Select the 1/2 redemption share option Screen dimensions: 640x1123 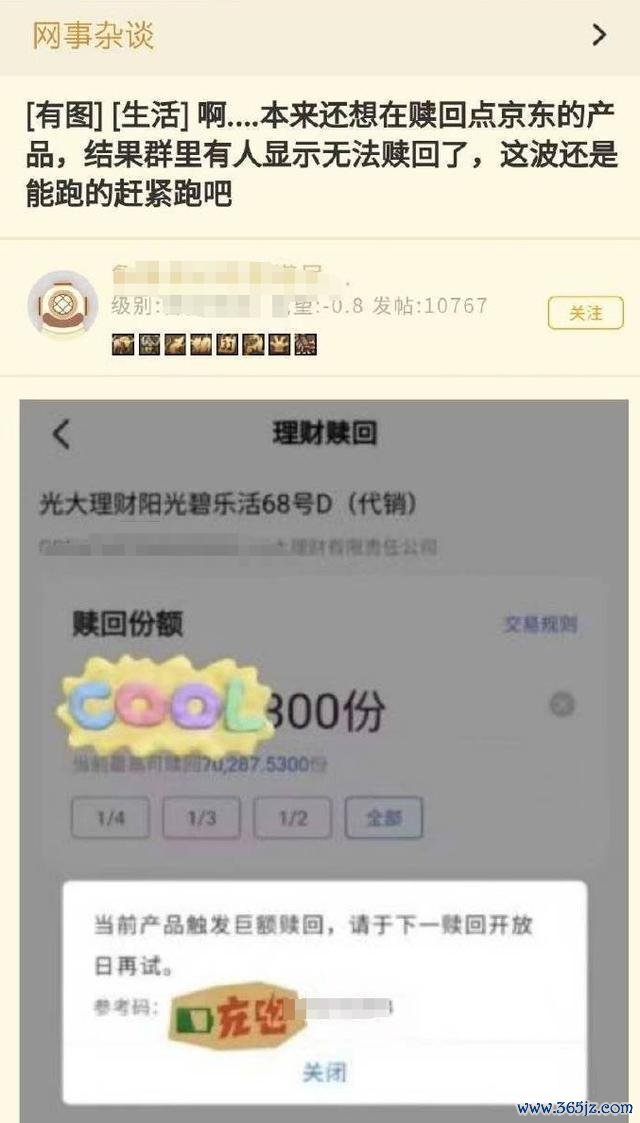[293, 818]
